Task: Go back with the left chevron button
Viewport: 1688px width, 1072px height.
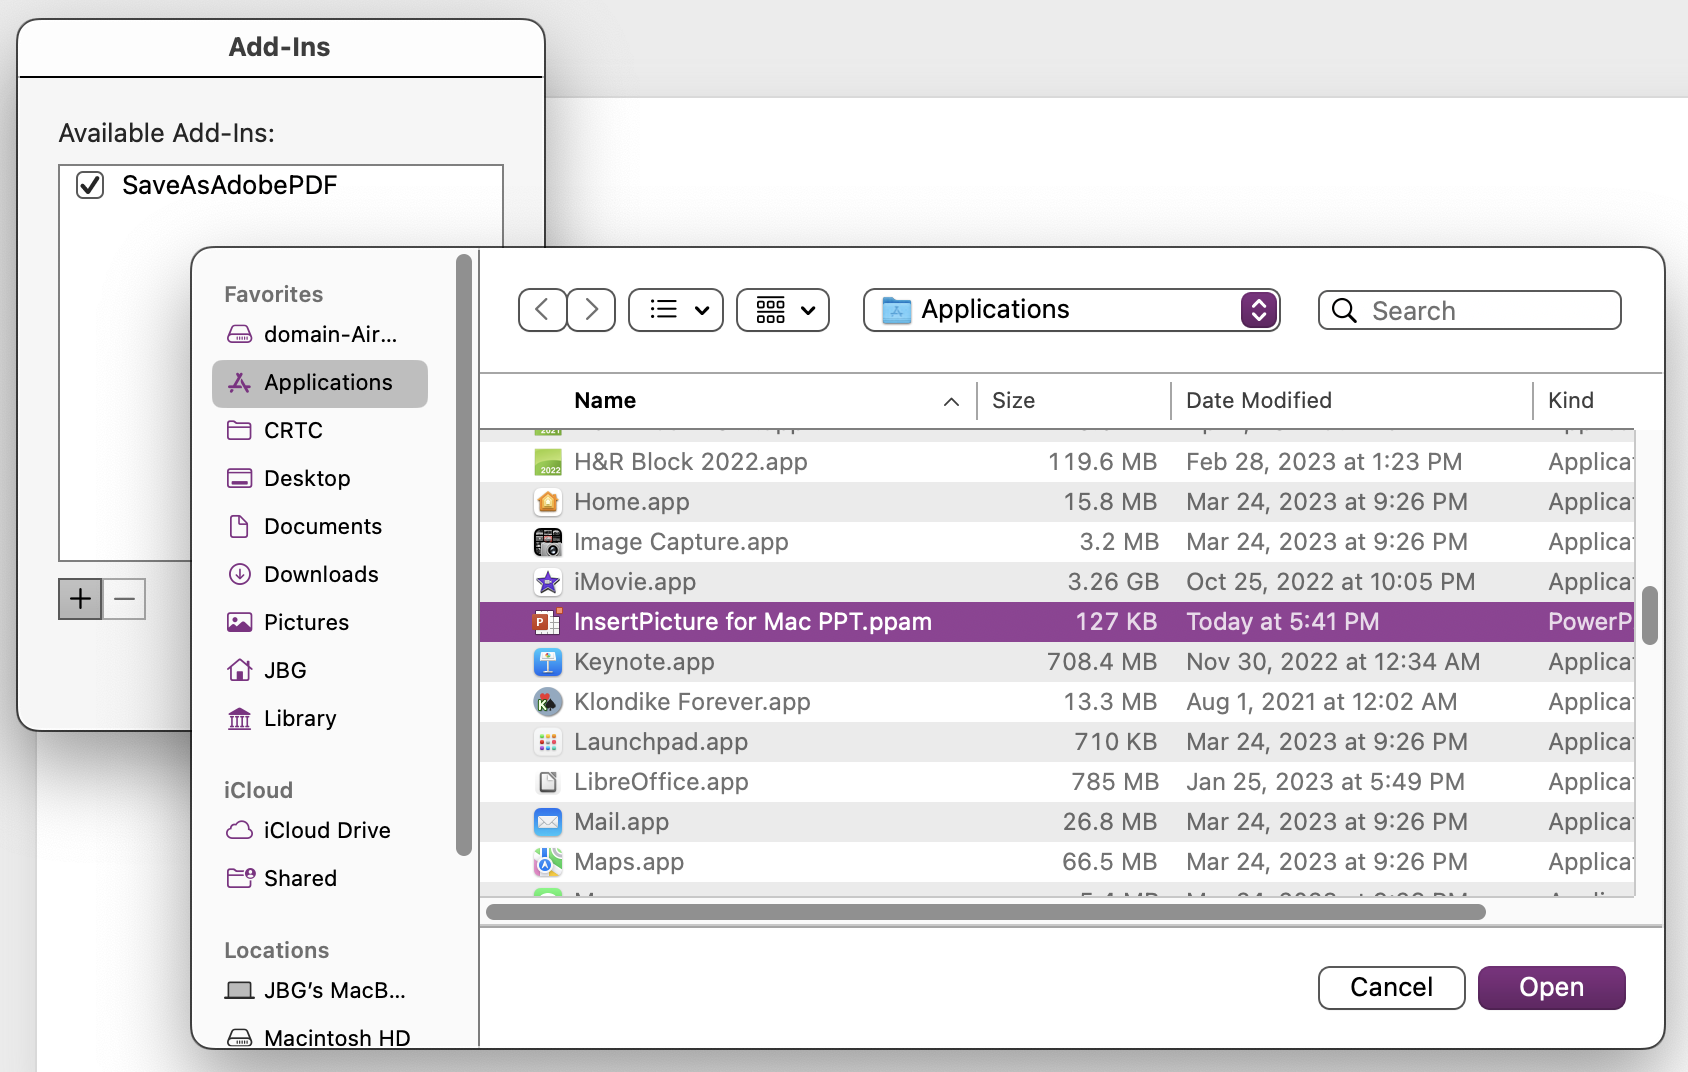Action: tap(542, 310)
